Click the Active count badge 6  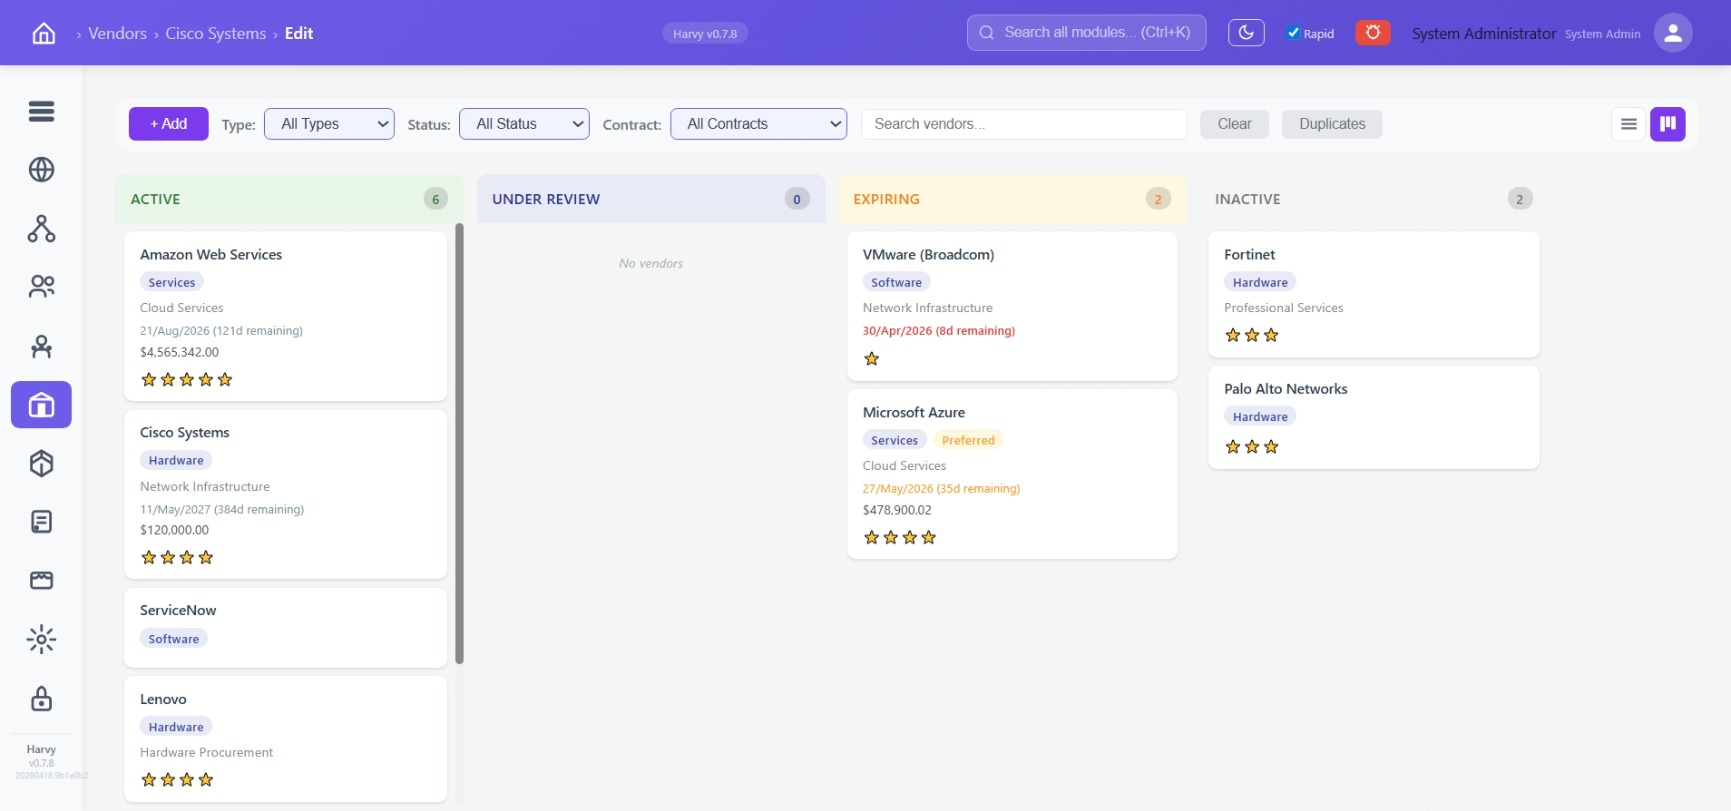click(x=435, y=199)
